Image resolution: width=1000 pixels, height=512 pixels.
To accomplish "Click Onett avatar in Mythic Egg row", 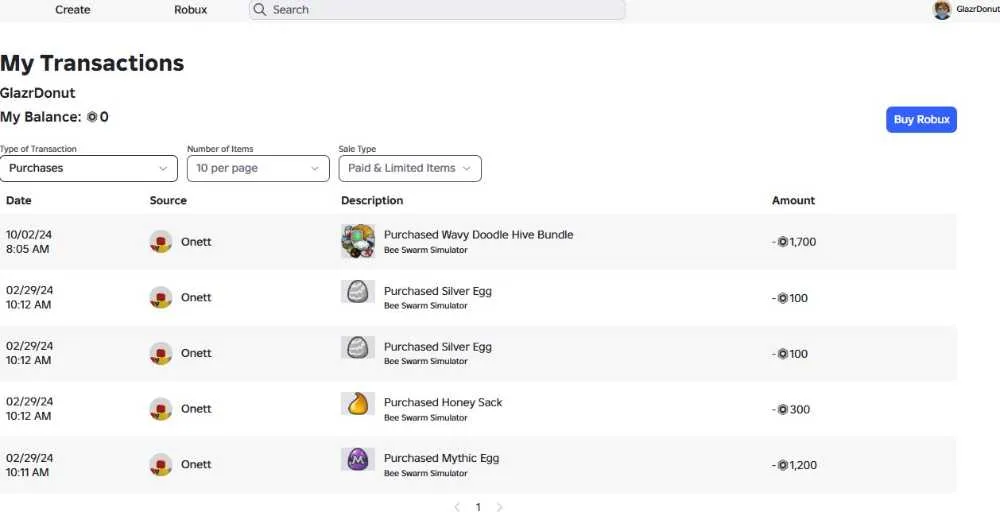I will coord(161,464).
